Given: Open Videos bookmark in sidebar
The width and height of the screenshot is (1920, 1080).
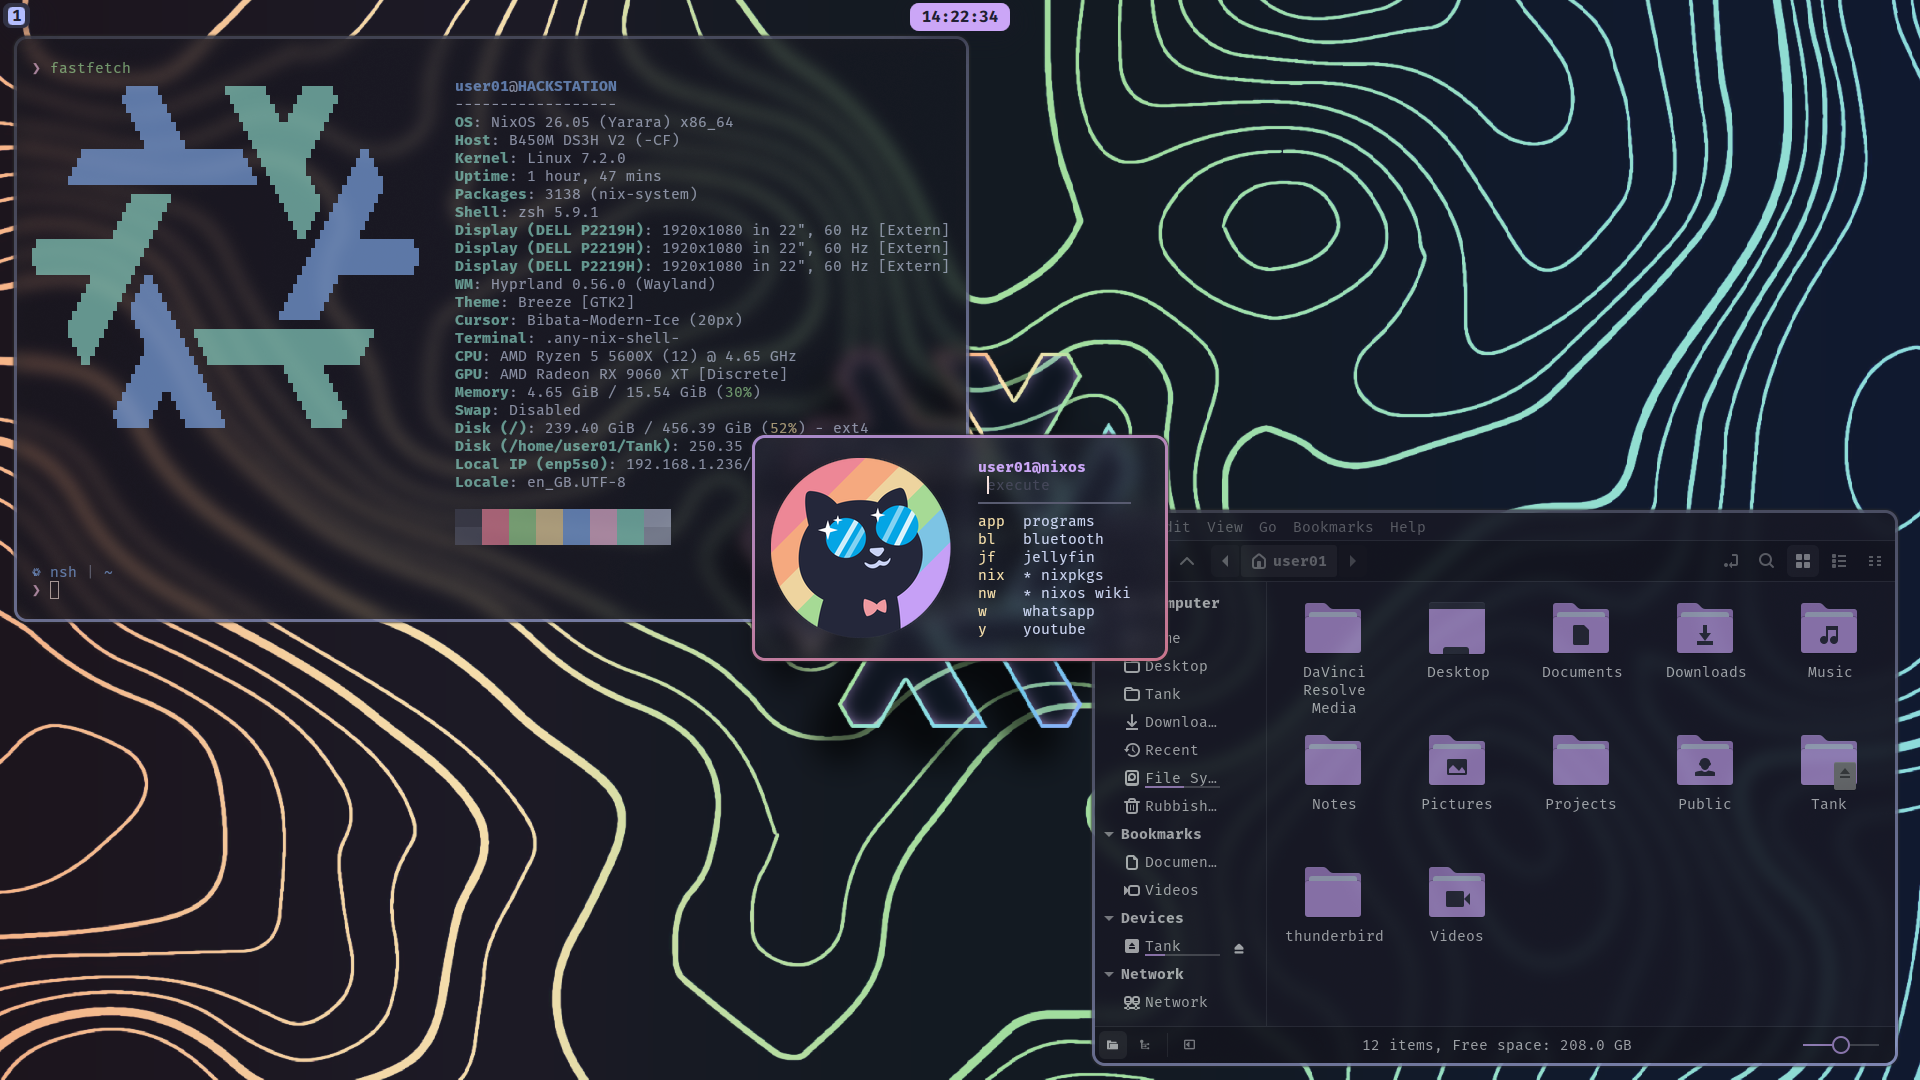Looking at the screenshot, I should click(1161, 890).
